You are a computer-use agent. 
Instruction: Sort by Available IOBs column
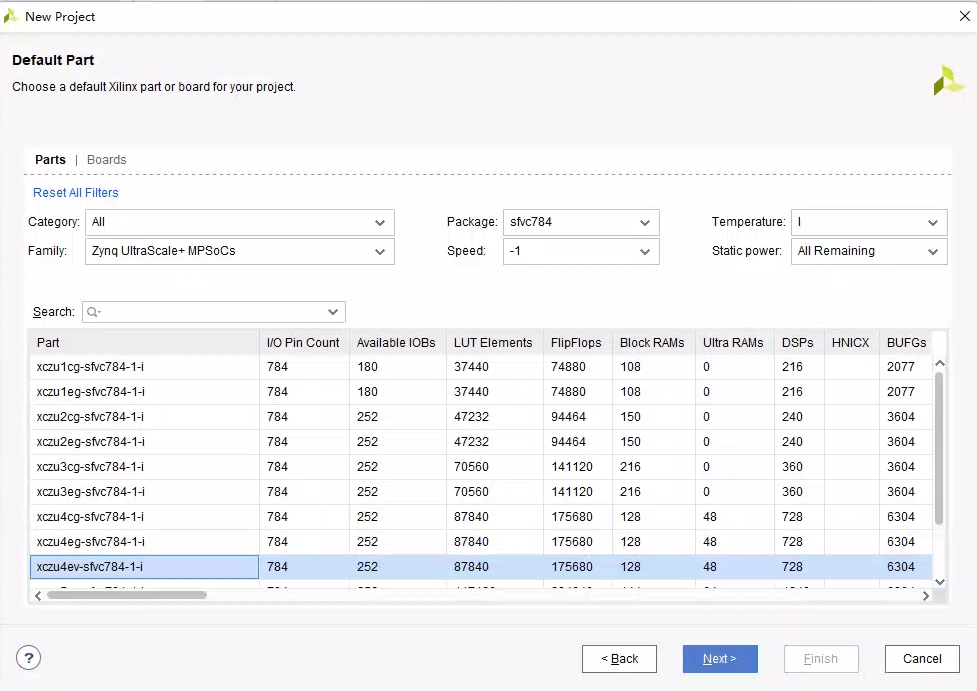pos(398,343)
